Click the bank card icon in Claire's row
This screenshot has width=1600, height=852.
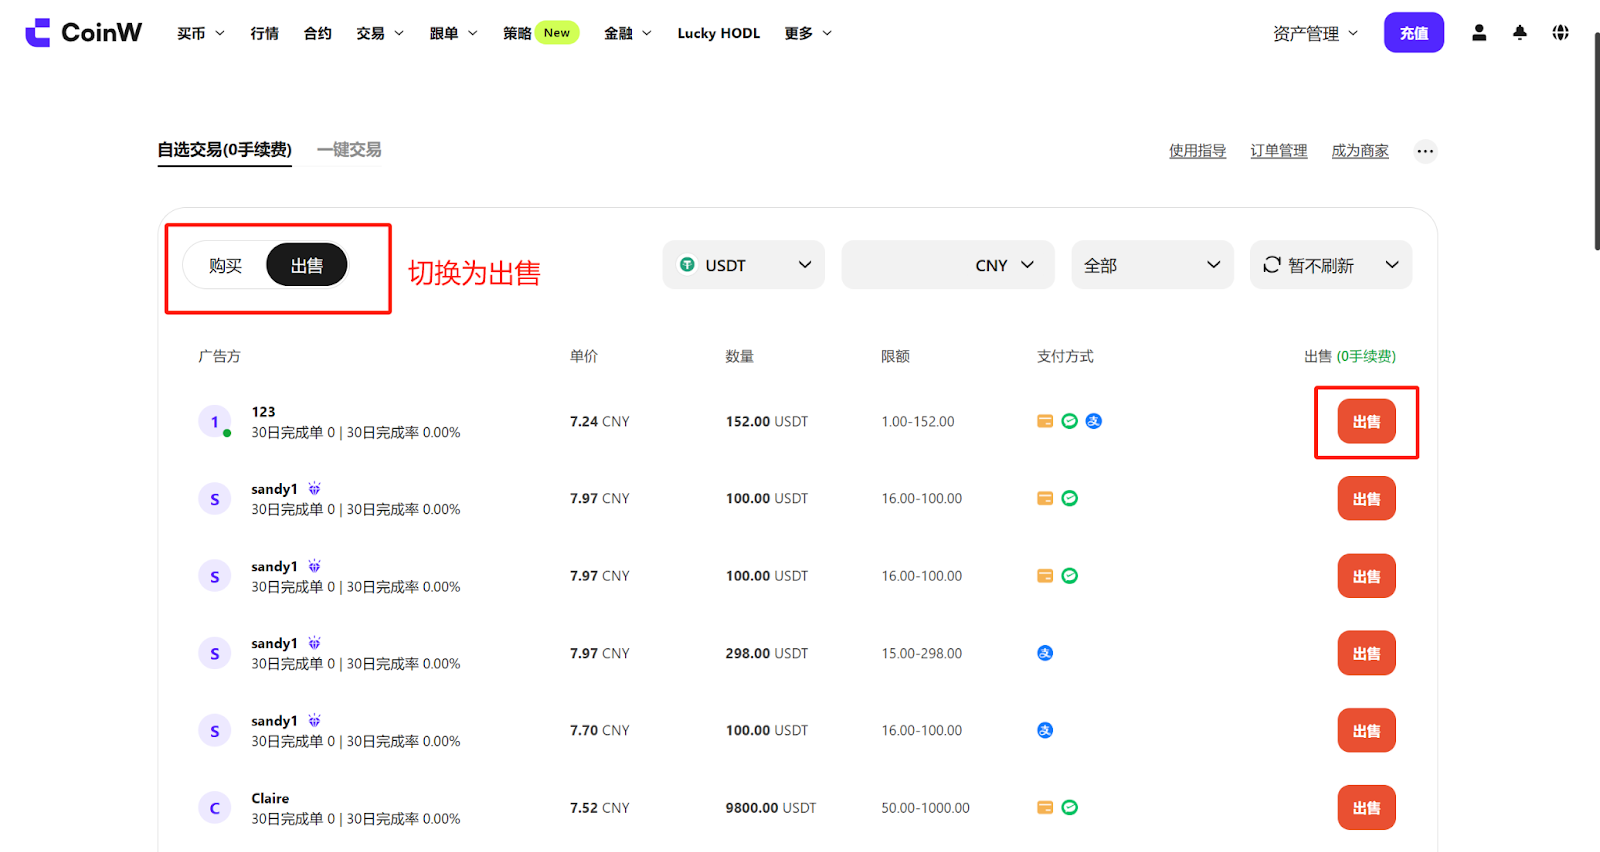click(x=1045, y=807)
